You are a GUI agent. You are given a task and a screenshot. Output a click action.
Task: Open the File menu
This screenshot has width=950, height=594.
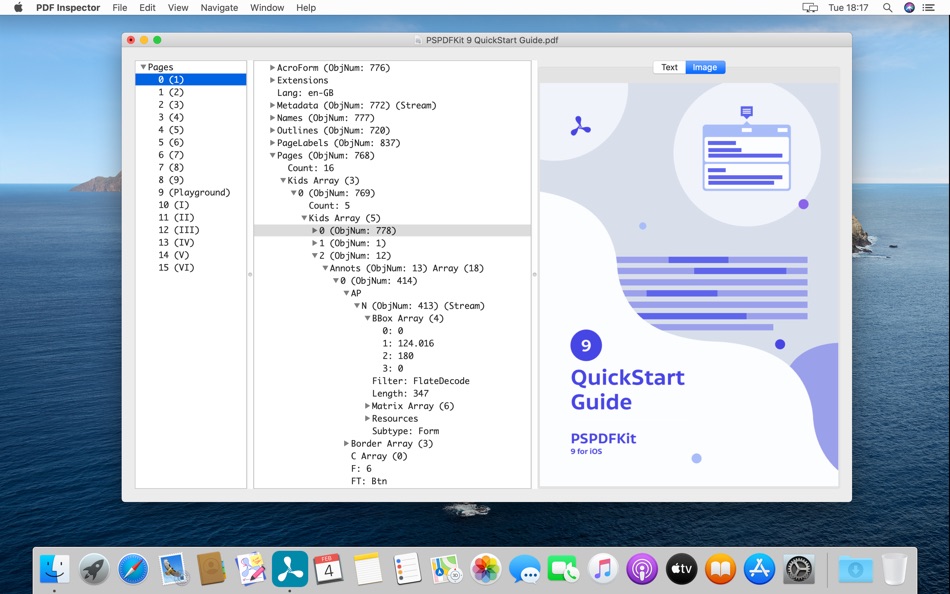pos(120,8)
